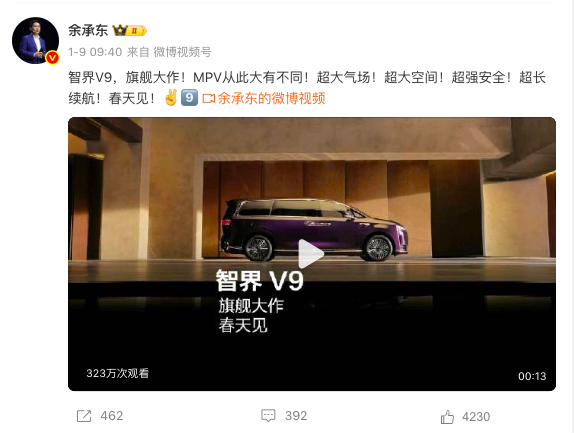This screenshot has width=574, height=433.
Task: Click the 微博视频号 source link
Action: tap(182, 52)
